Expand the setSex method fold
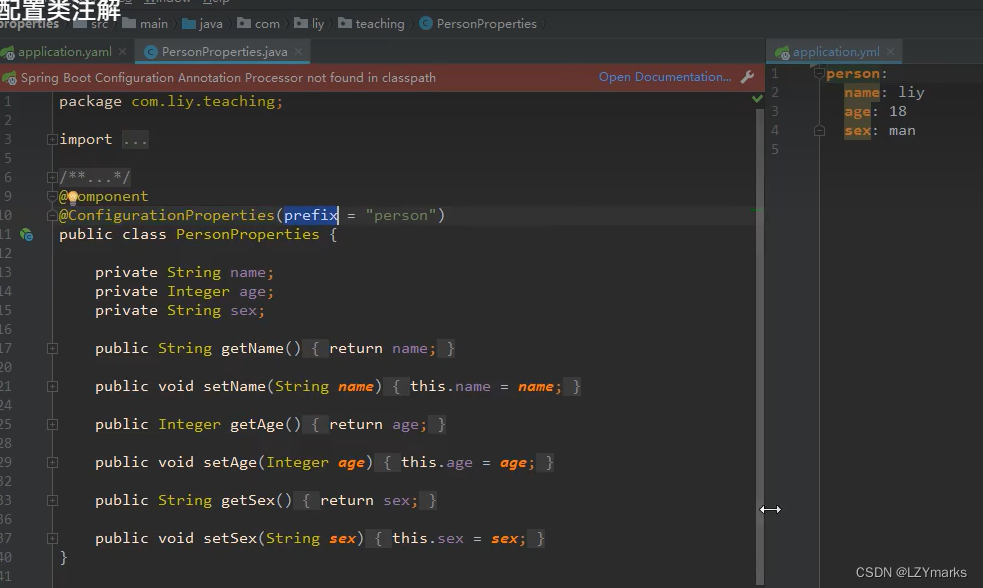Image resolution: width=983 pixels, height=588 pixels. tap(53, 538)
